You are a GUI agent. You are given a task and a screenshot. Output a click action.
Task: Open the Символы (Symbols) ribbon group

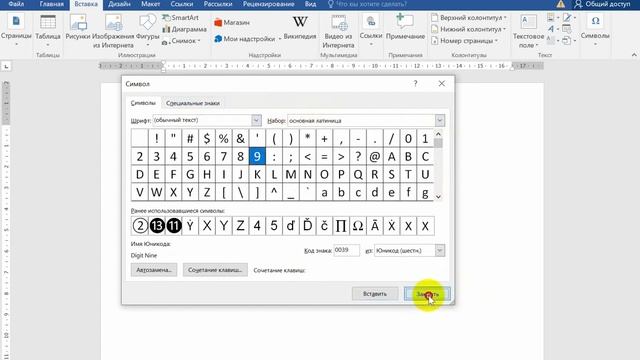595,29
